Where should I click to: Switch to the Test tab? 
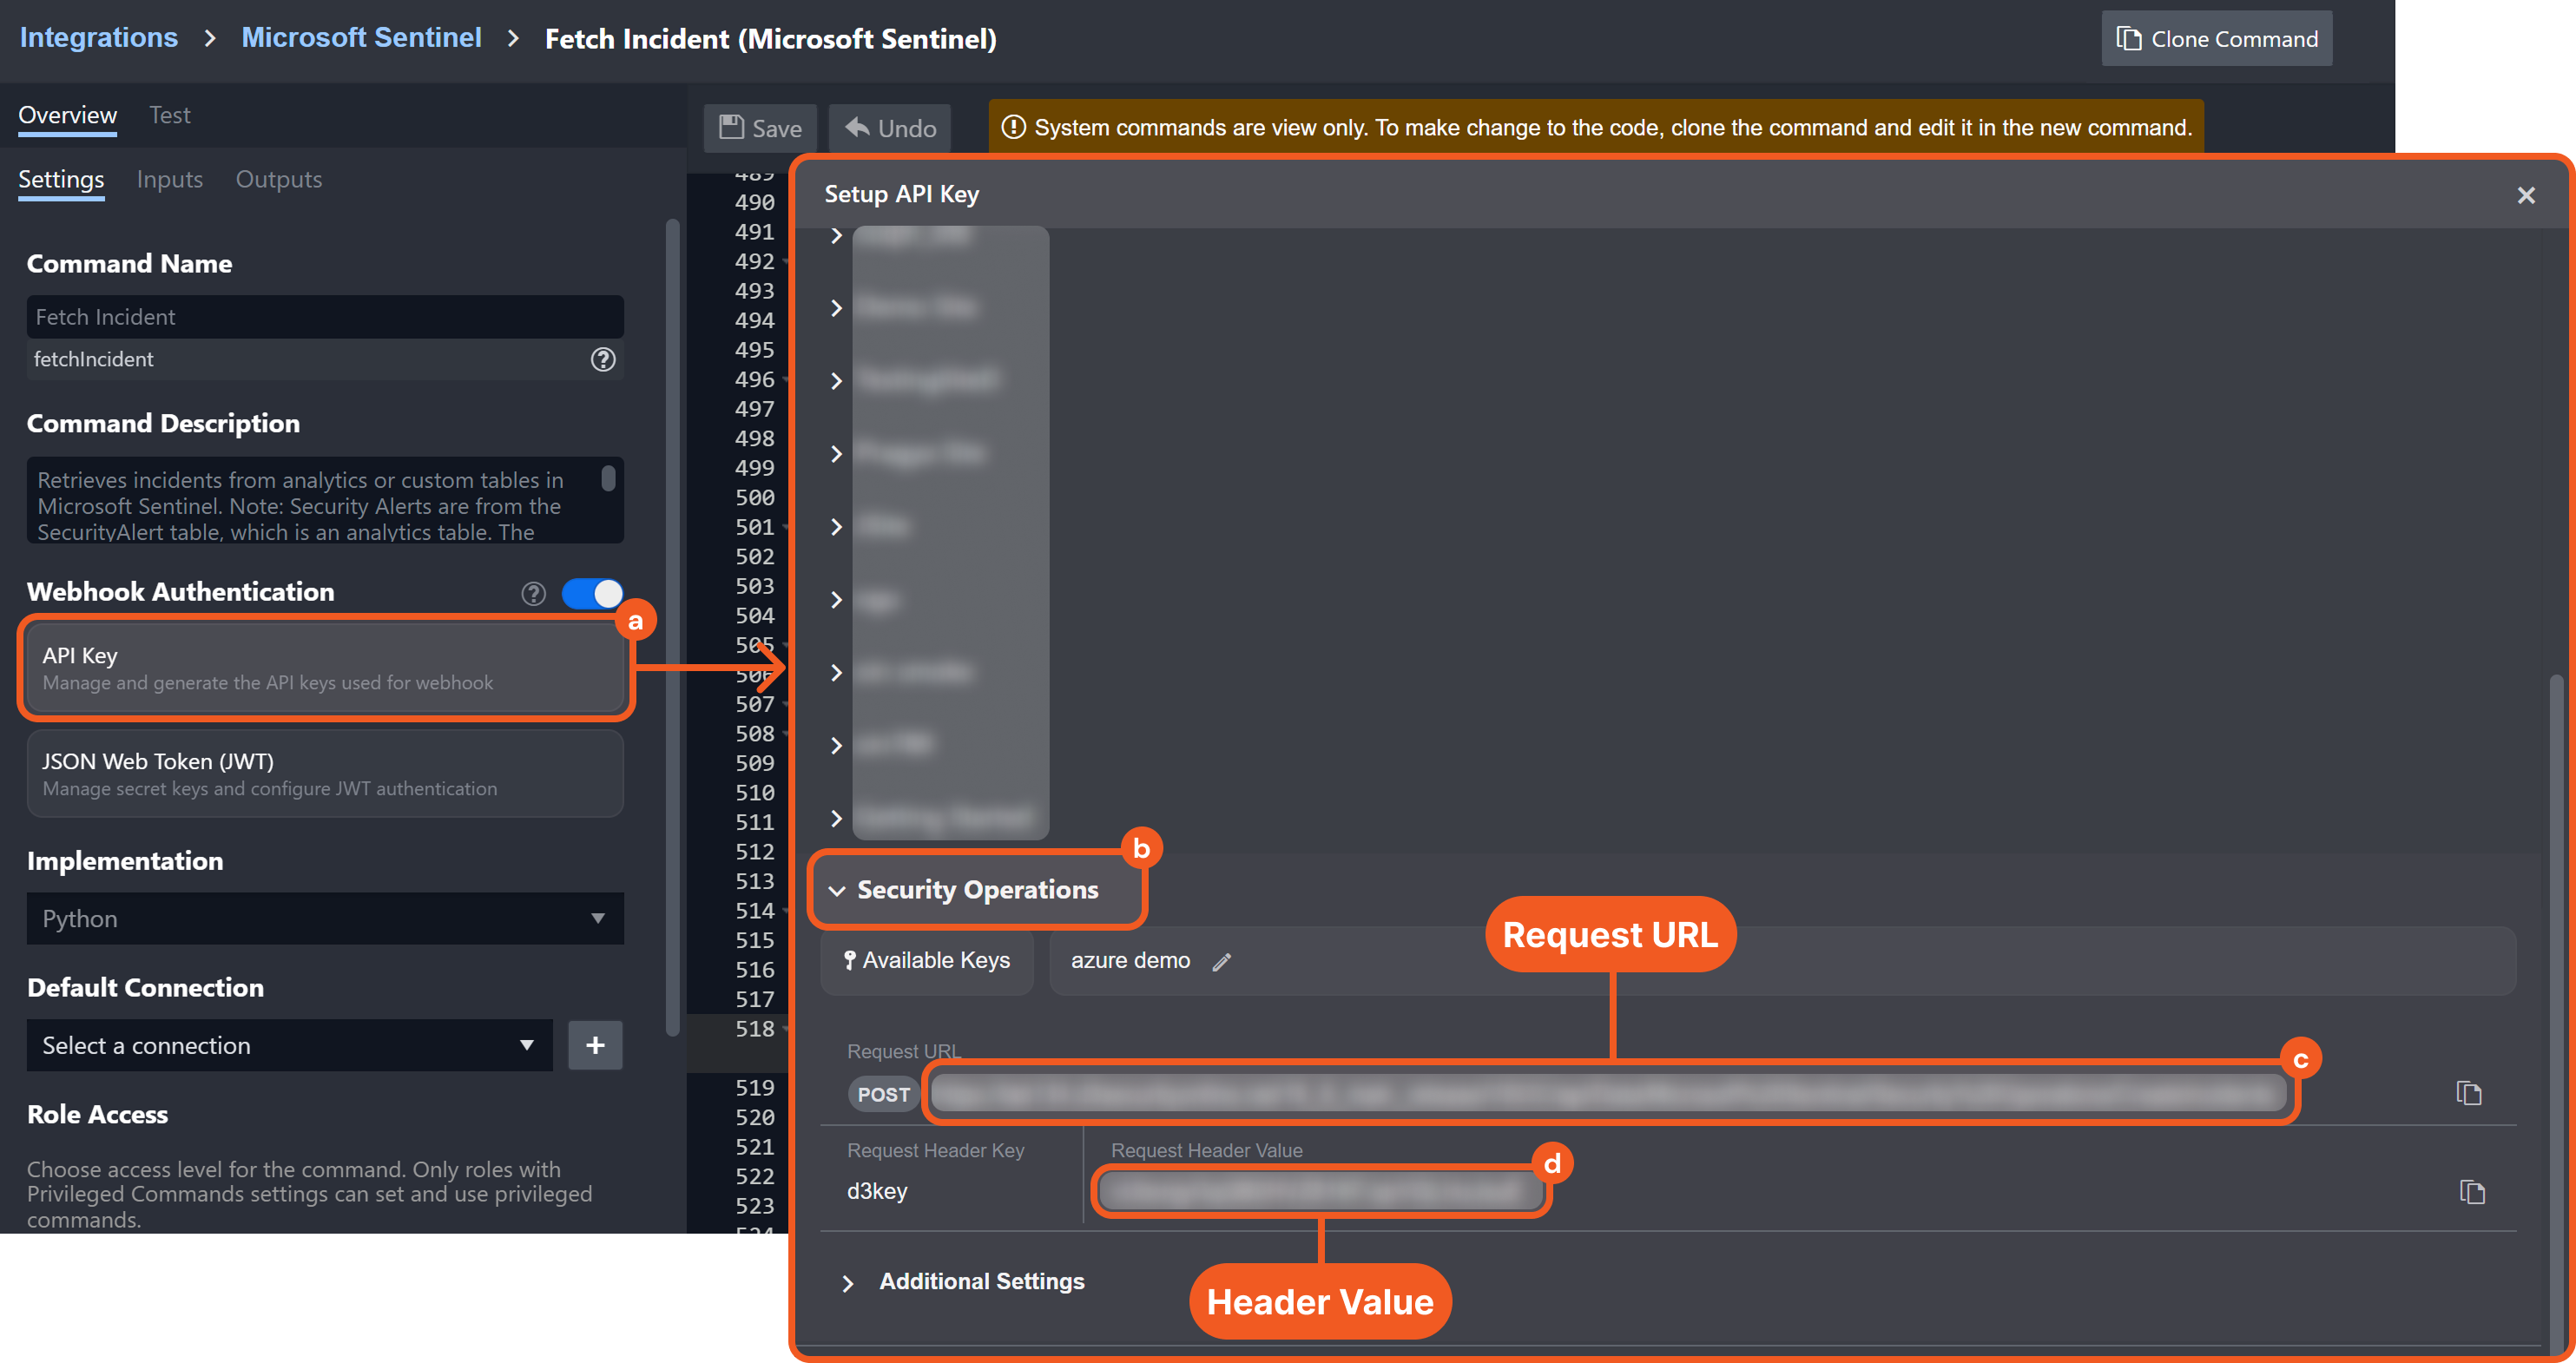[169, 115]
